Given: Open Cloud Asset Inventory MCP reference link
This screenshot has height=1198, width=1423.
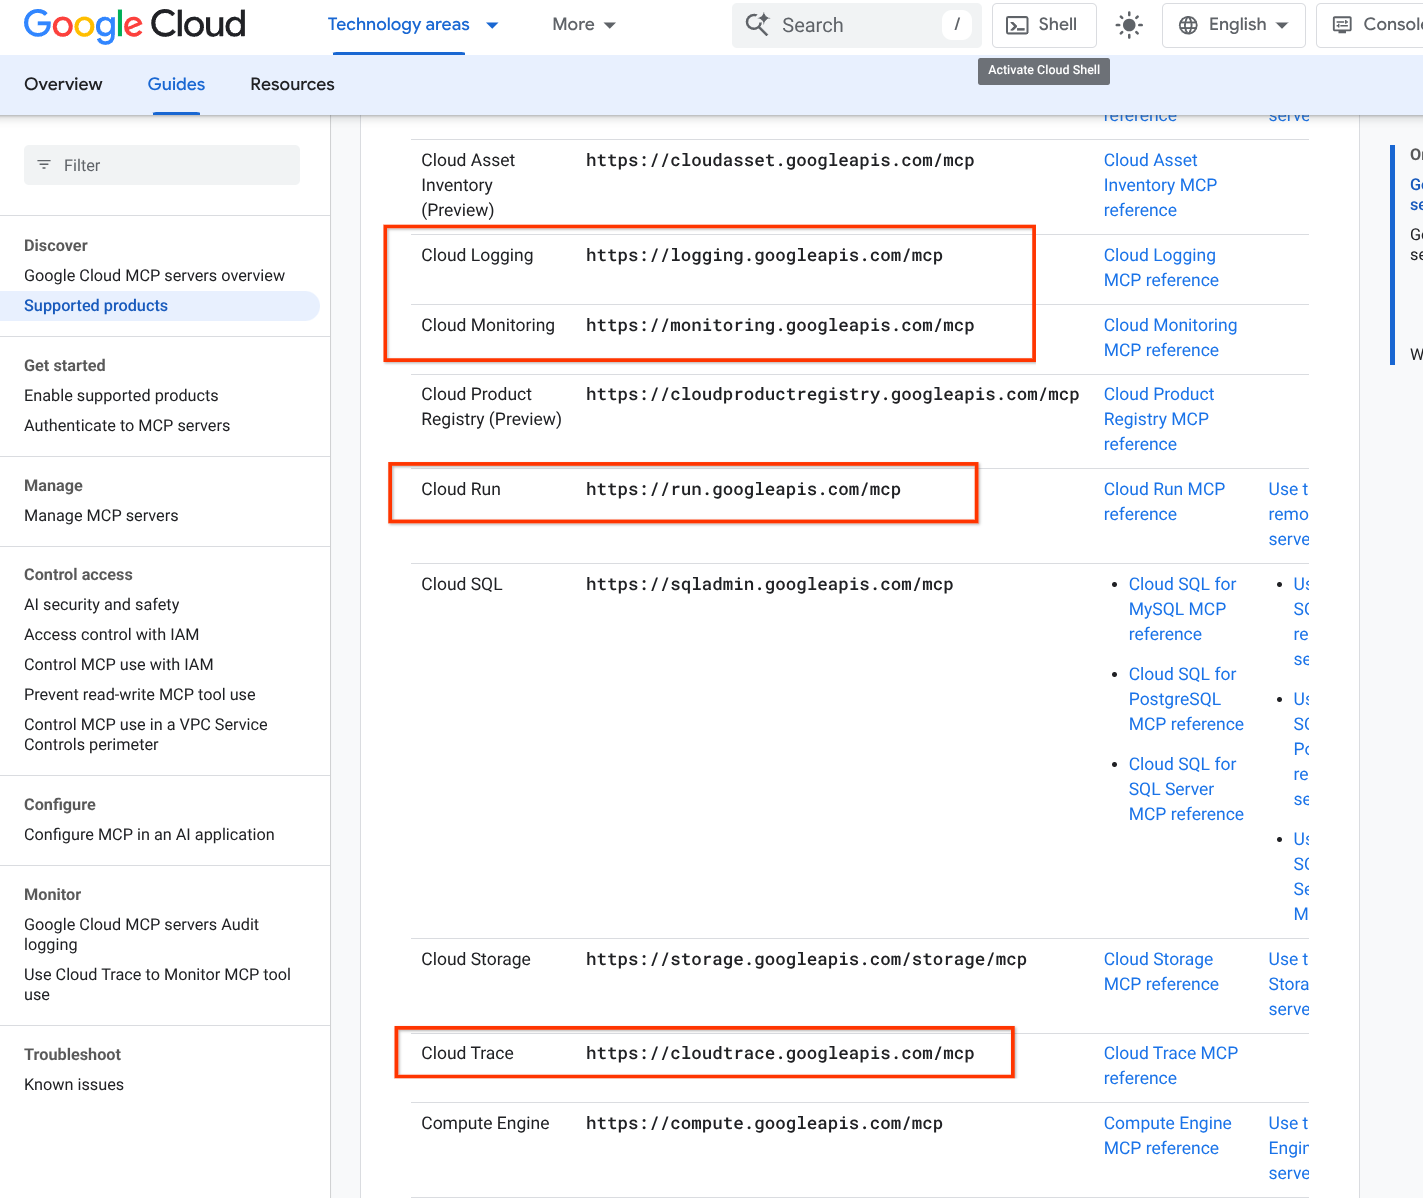Looking at the screenshot, I should coord(1160,185).
